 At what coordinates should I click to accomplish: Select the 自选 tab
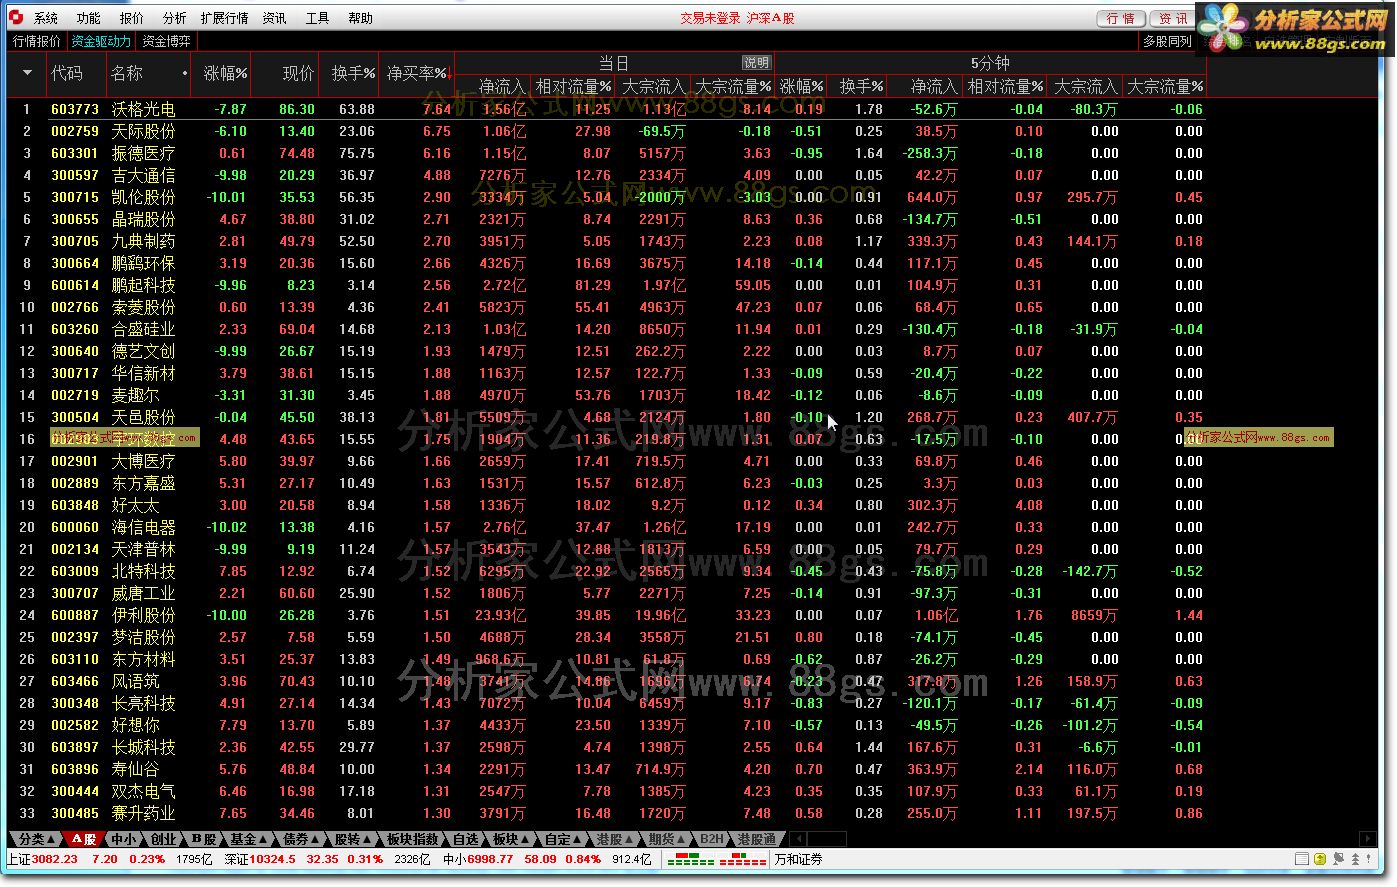466,839
